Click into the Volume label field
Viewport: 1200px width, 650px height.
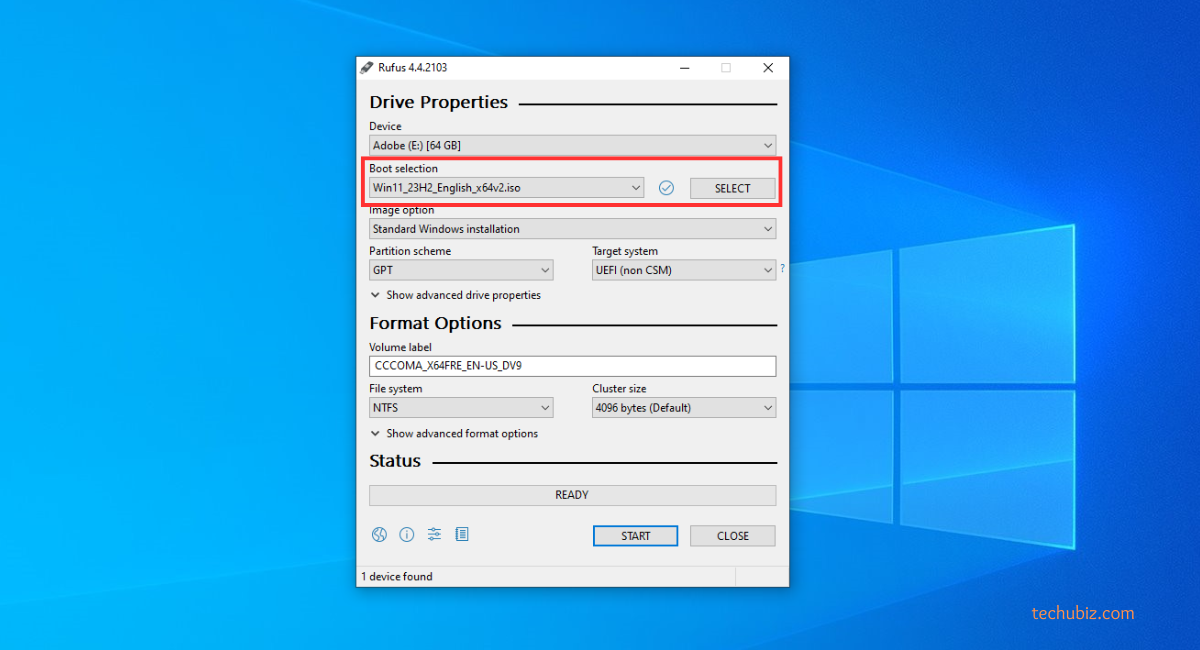[x=572, y=366]
